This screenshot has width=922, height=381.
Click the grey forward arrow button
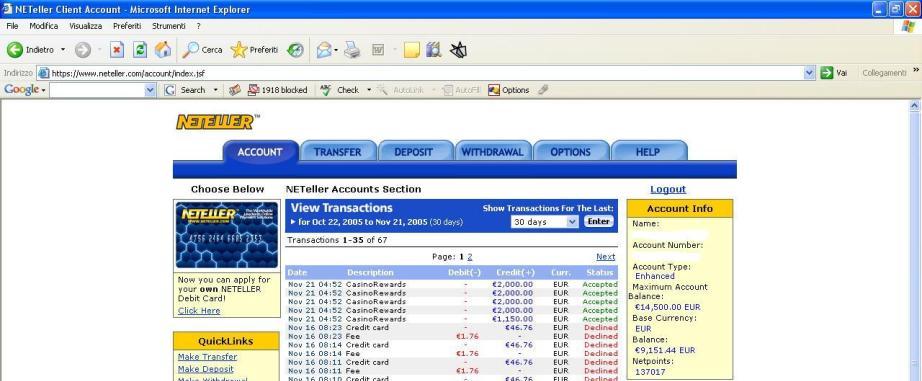(83, 50)
